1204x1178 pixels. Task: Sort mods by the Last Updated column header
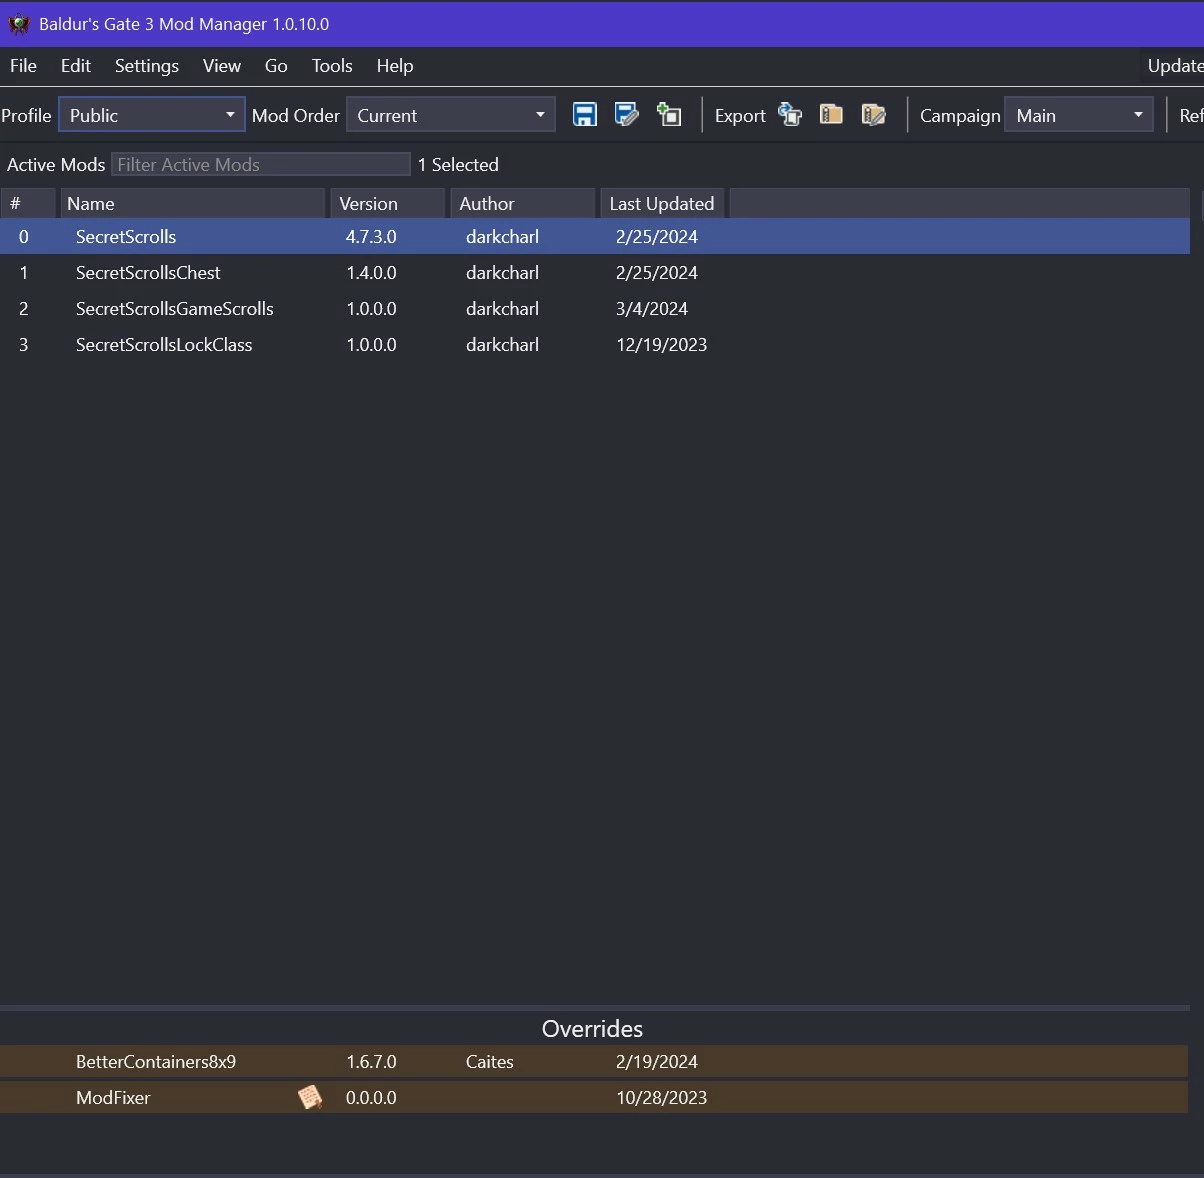[662, 203]
